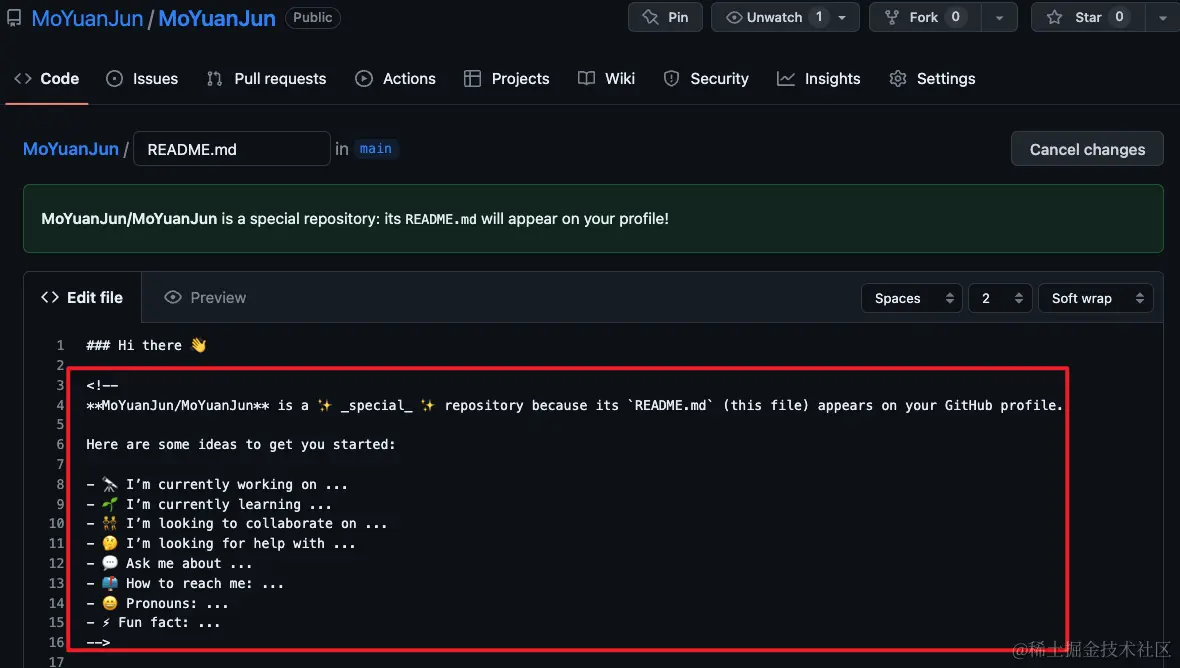Click the Pin repository button
This screenshot has height=668, width=1180.
point(665,17)
